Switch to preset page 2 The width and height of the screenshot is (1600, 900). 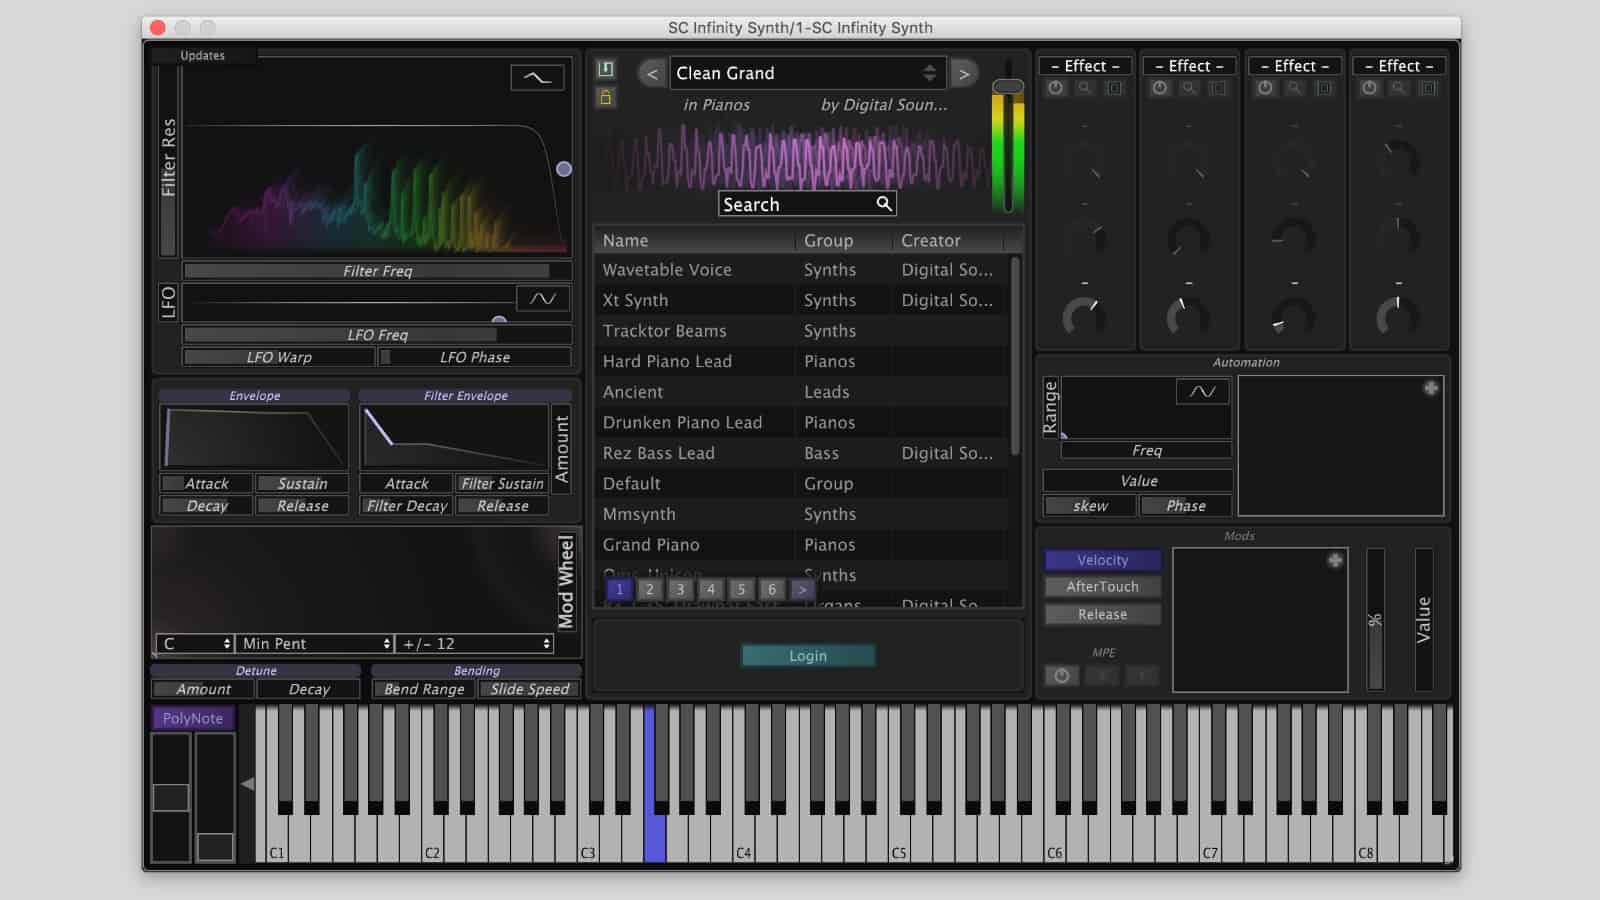[x=649, y=590]
